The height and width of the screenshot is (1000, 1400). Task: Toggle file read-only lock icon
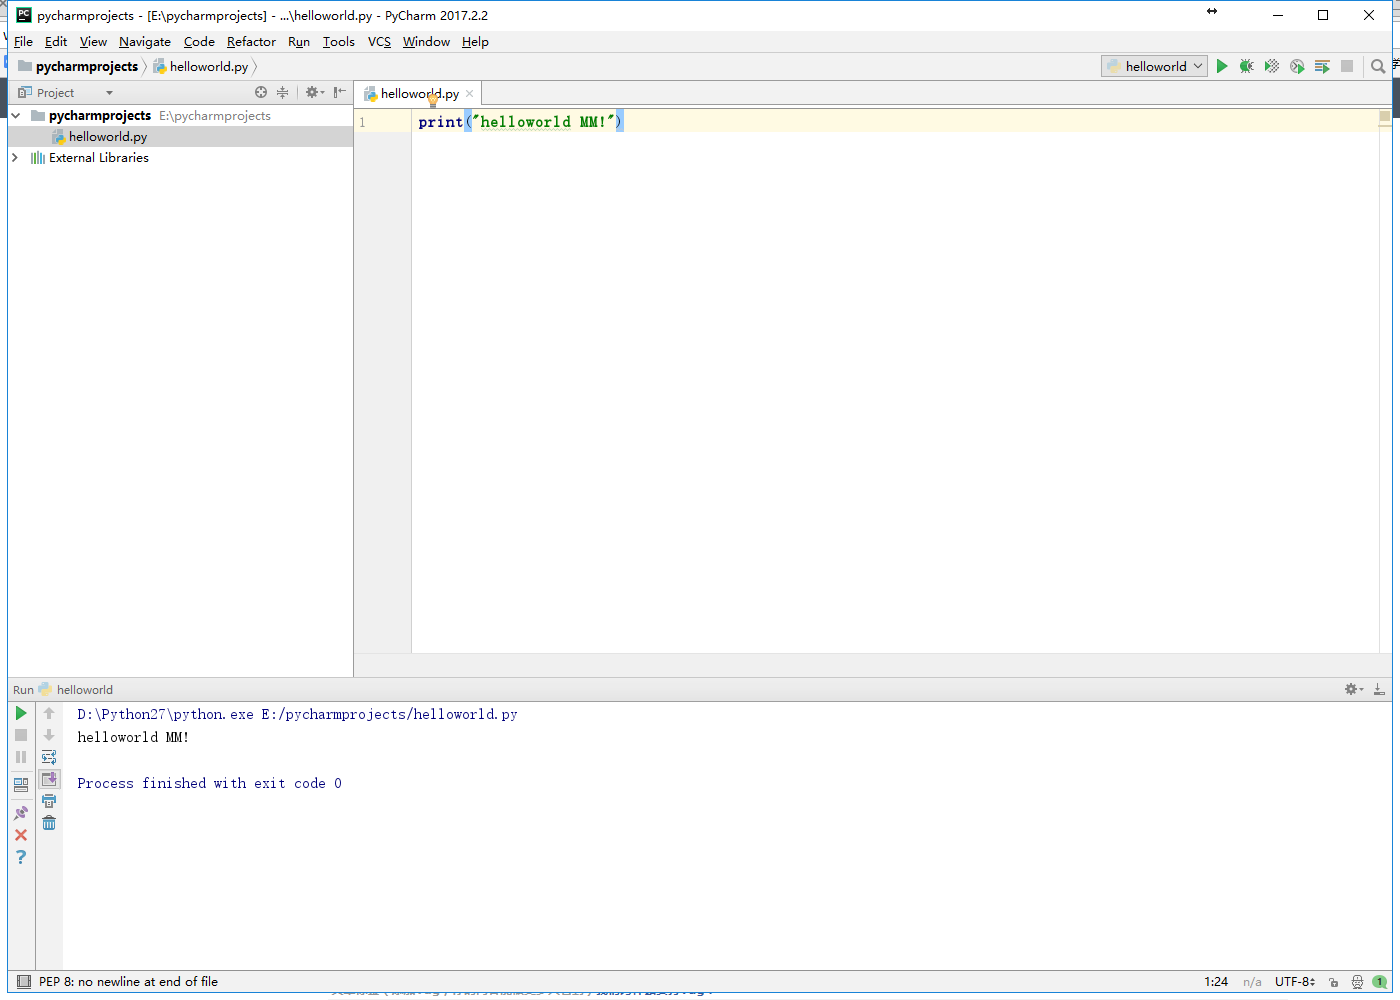[1333, 982]
